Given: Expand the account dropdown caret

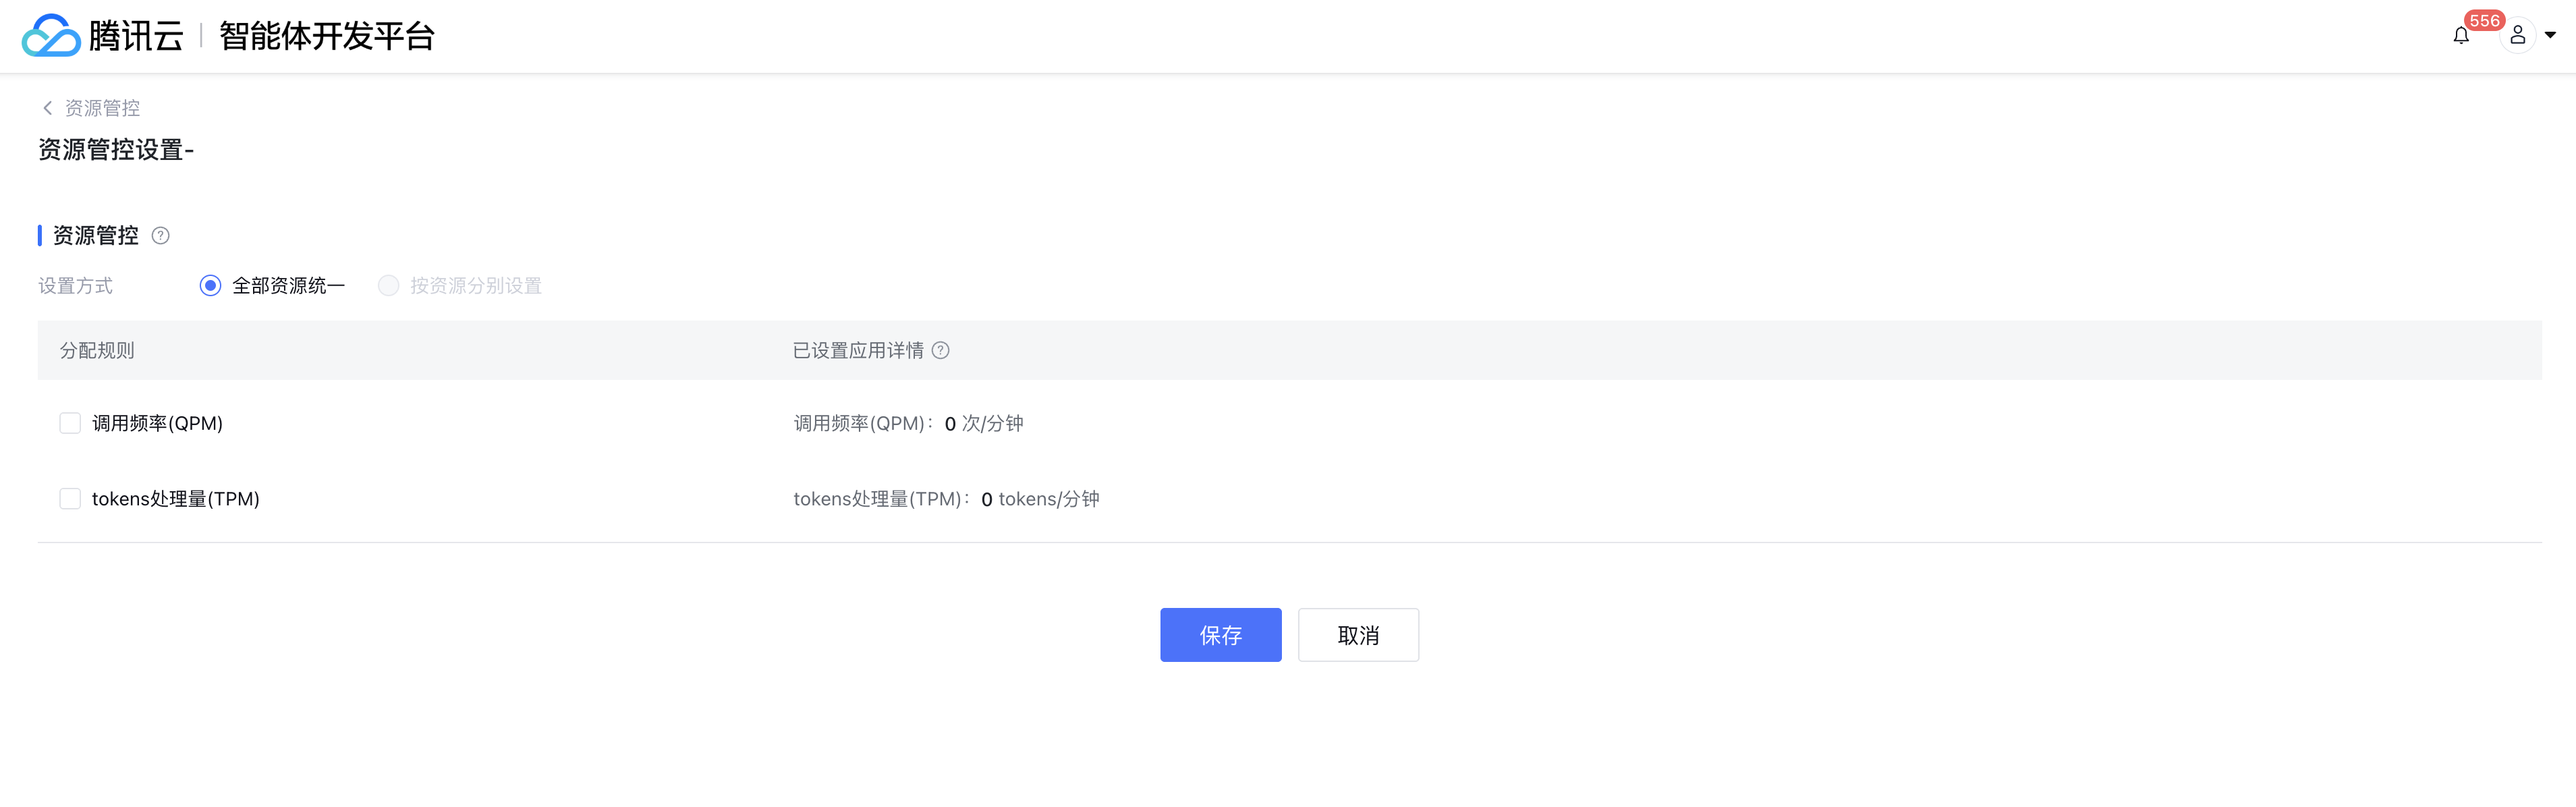Looking at the screenshot, I should (x=2550, y=36).
